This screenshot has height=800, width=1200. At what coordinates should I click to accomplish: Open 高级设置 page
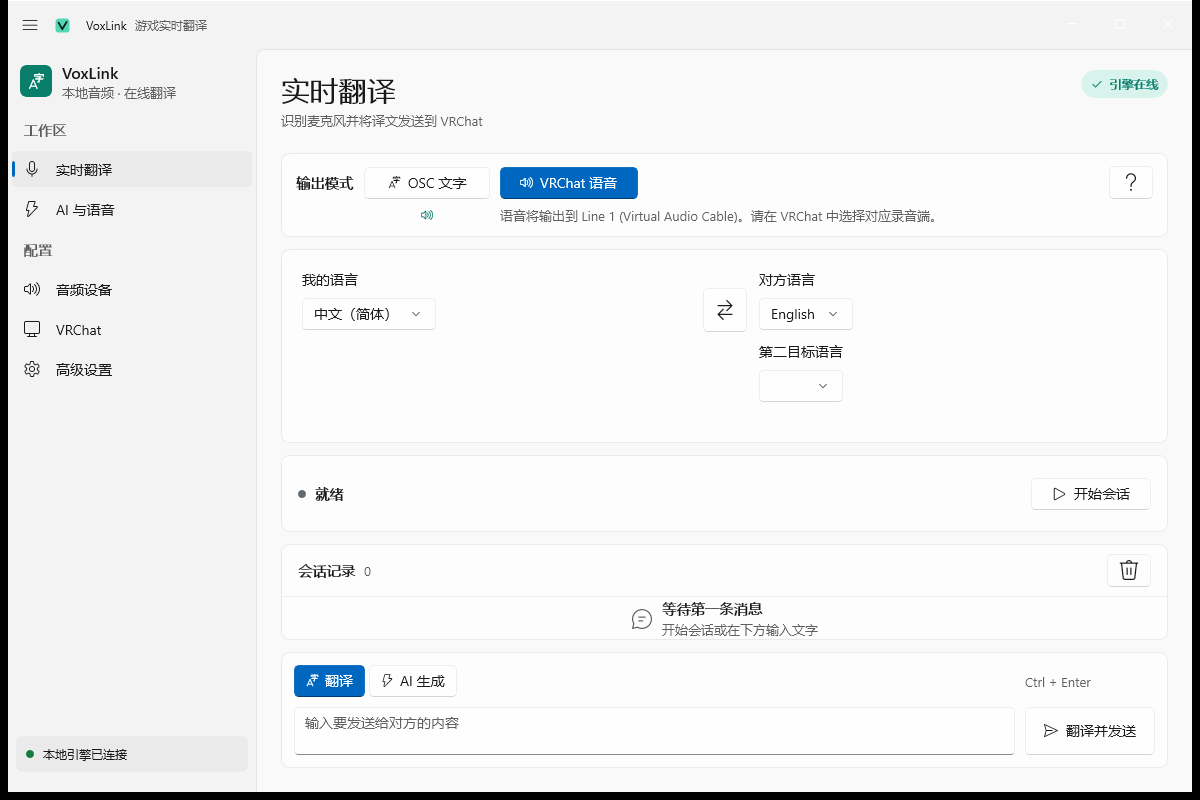(x=132, y=370)
